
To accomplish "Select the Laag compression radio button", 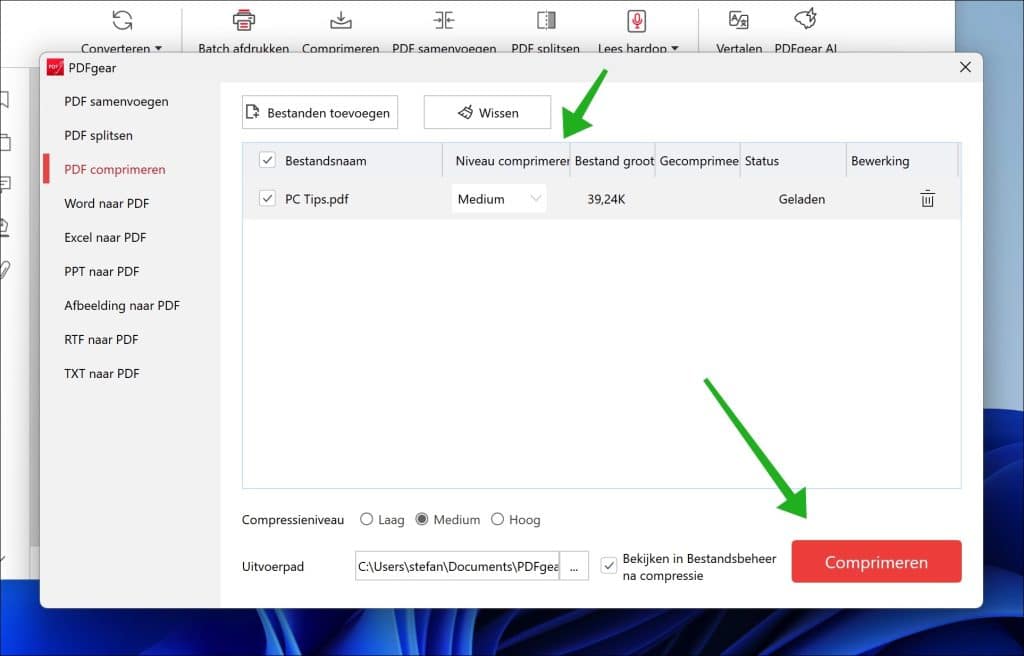I will (366, 519).
